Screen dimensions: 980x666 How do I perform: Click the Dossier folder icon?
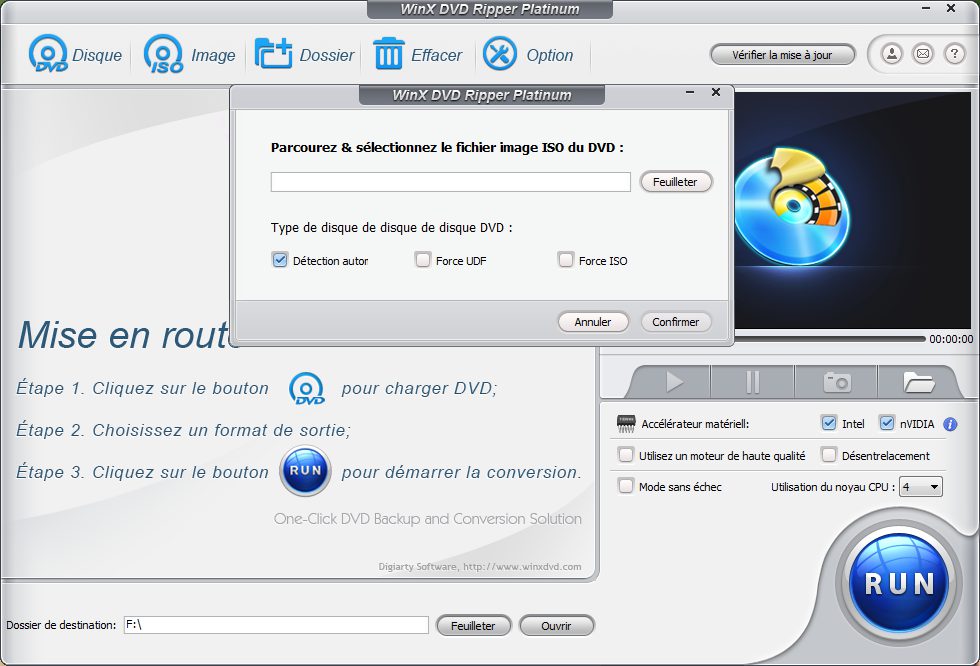tap(273, 54)
